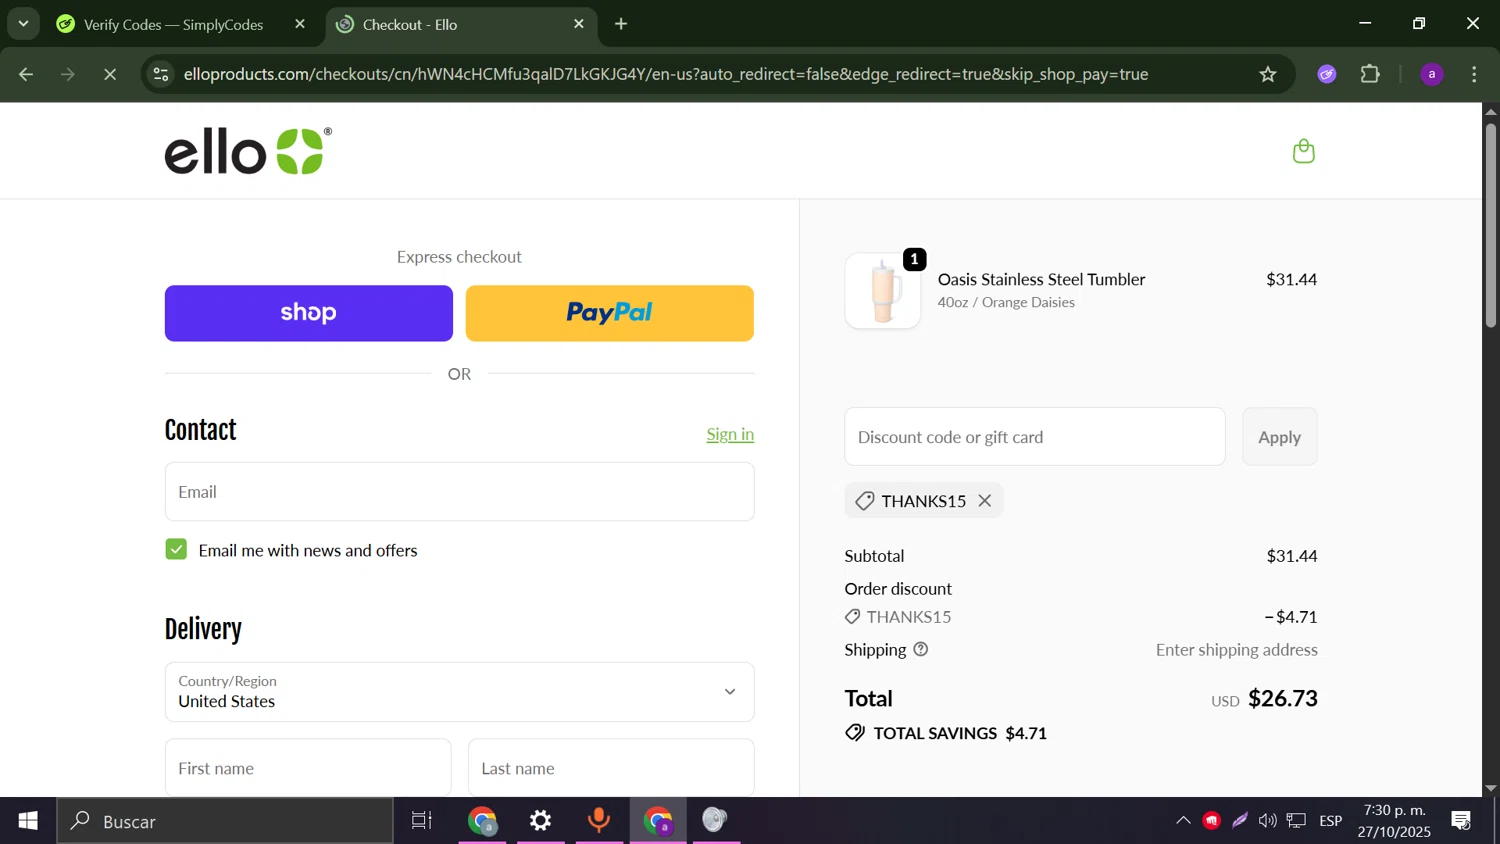Bookmark this page with the star icon

point(1268,74)
